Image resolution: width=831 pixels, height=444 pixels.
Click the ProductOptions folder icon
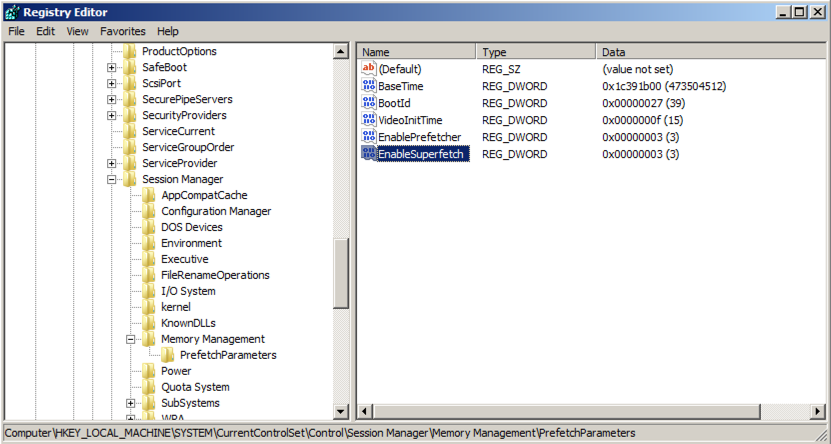pyautogui.click(x=130, y=51)
